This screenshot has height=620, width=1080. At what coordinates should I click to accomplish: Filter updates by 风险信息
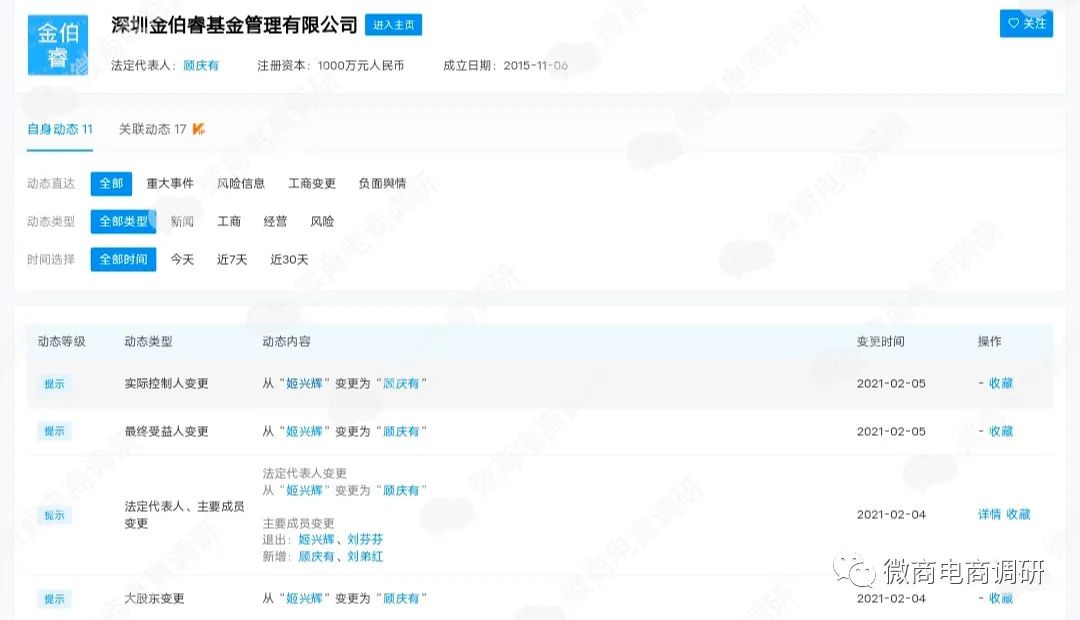tap(242, 183)
